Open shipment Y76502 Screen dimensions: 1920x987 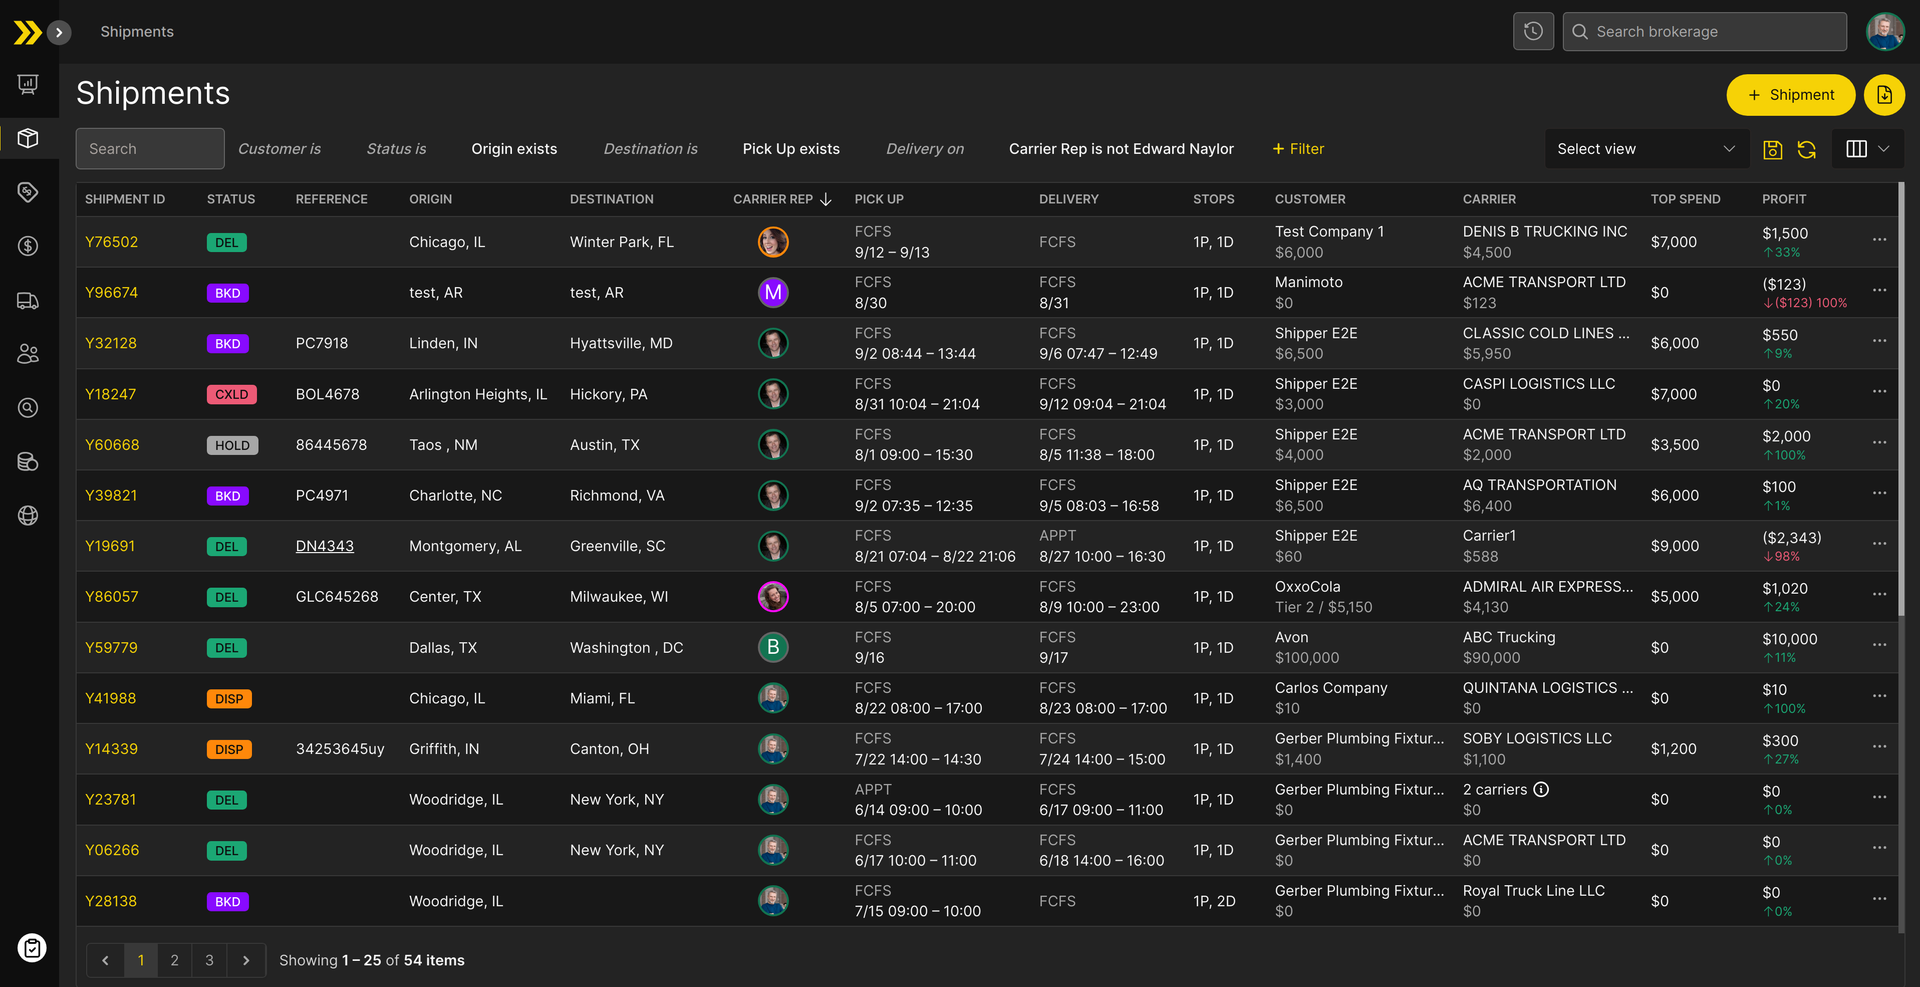[x=111, y=242]
